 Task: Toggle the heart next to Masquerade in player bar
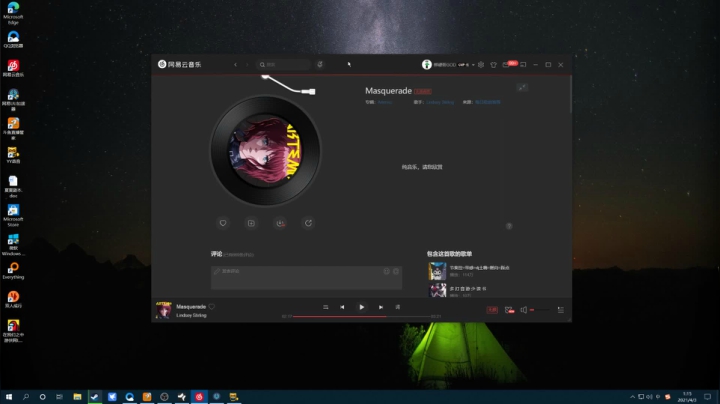[212, 307]
